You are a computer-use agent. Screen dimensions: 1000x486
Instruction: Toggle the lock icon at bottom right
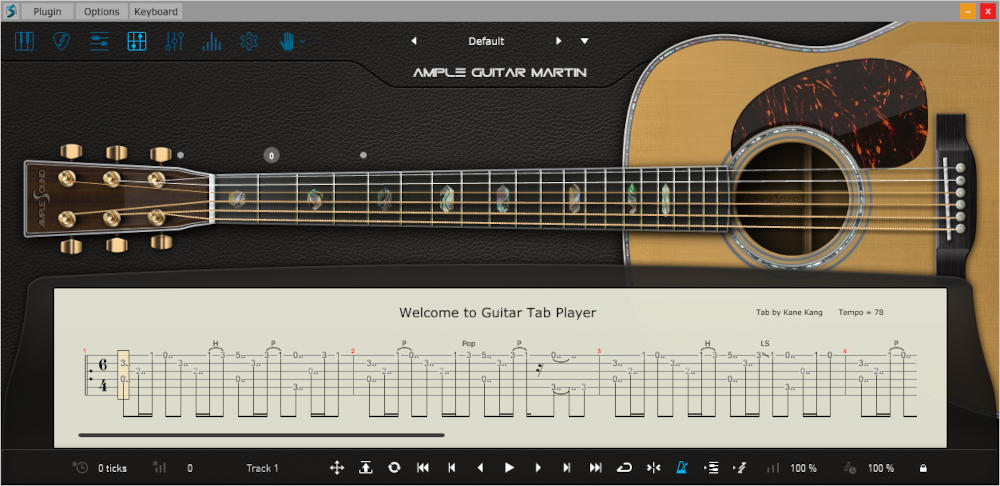[923, 468]
